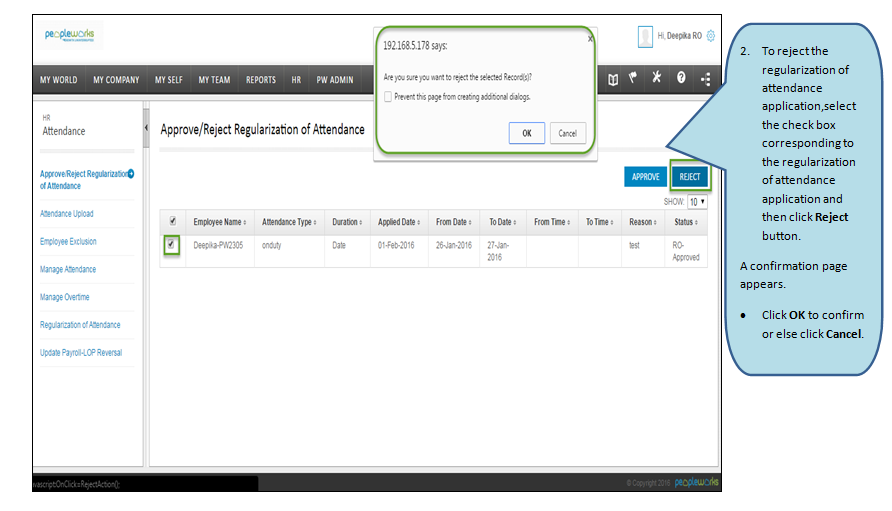892x511 pixels.
Task: Open the HR menu
Action: pyautogui.click(x=296, y=80)
